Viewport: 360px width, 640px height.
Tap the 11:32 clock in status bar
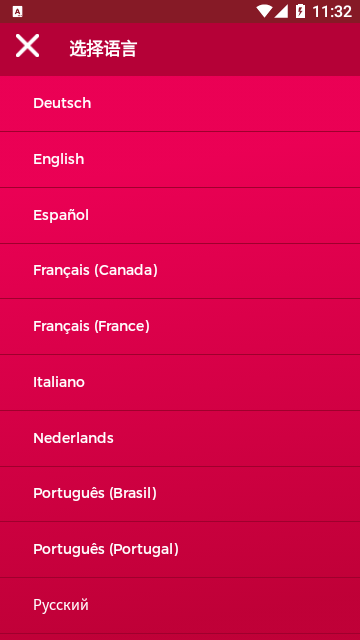[332, 11]
